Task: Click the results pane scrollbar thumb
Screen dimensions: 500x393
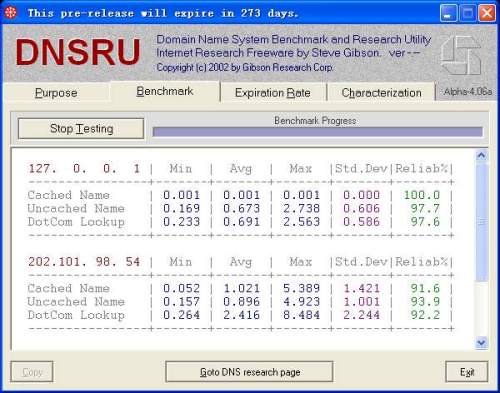Action: 481,222
